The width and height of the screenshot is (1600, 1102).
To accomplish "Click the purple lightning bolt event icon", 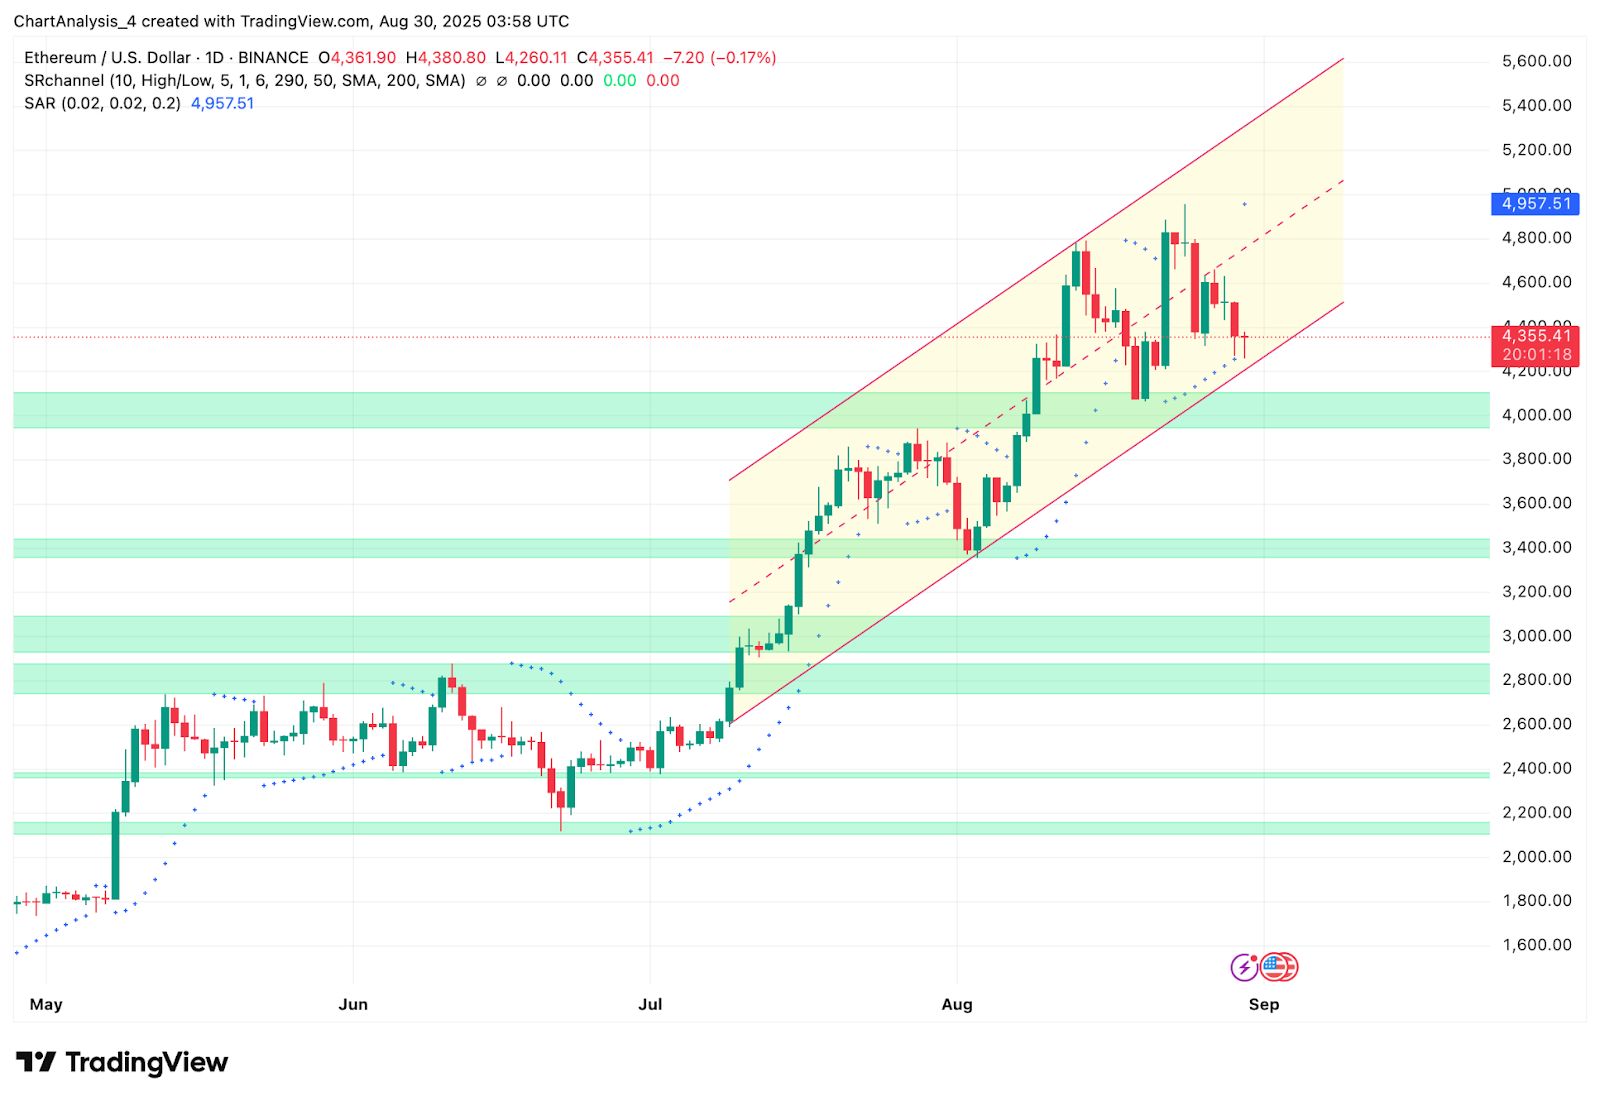I will pyautogui.click(x=1244, y=967).
